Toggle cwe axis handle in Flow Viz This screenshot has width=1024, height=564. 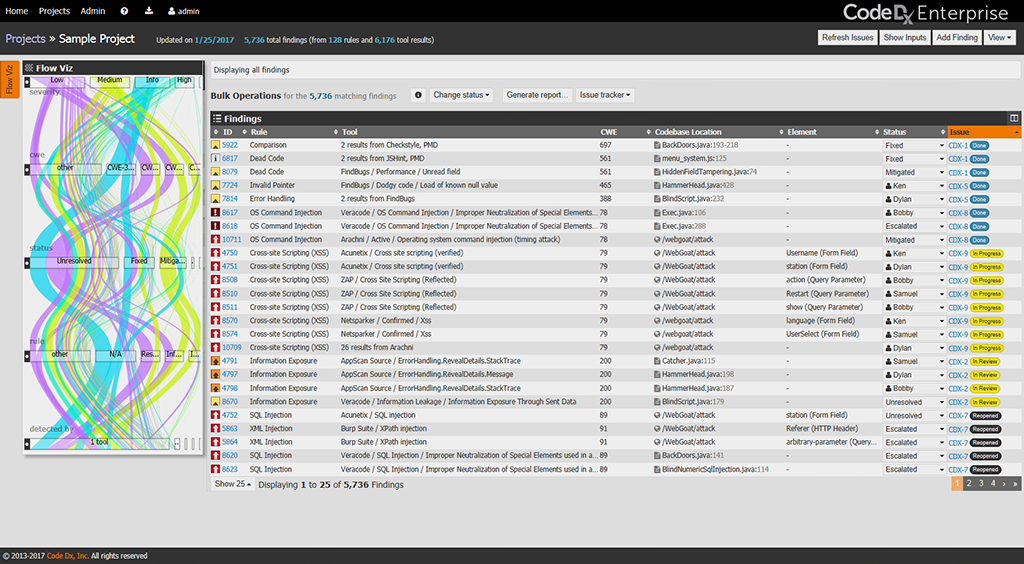(27, 170)
